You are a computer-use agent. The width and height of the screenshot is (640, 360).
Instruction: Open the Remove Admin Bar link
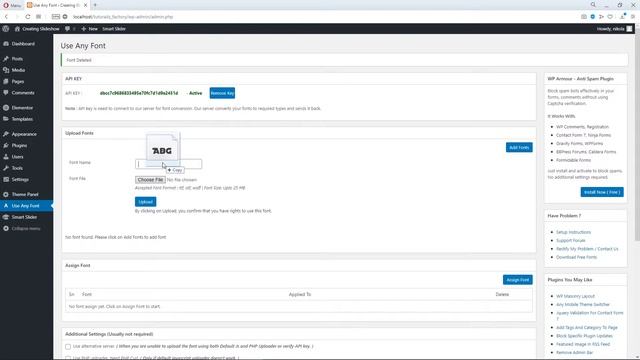[x=574, y=353]
